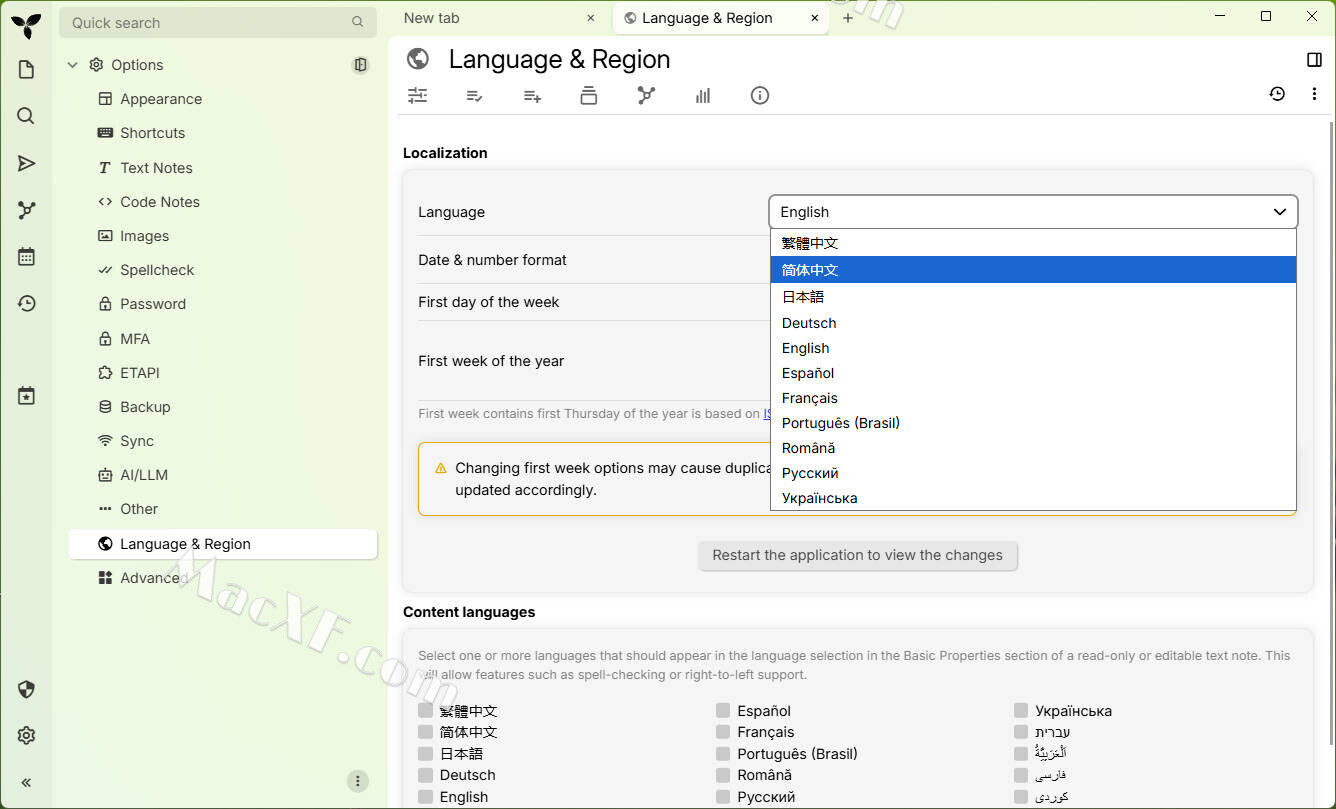Viewport: 1336px width, 809px height.
Task: Toggle the right pane panel icon
Action: pos(1314,60)
